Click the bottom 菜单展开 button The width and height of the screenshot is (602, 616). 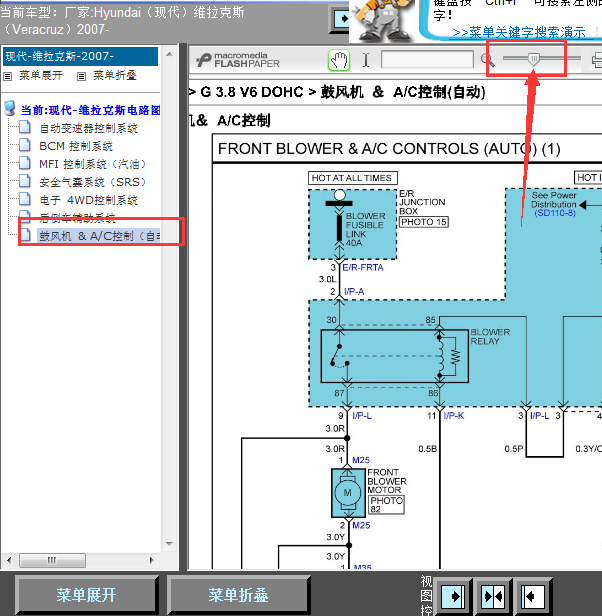tap(86, 595)
